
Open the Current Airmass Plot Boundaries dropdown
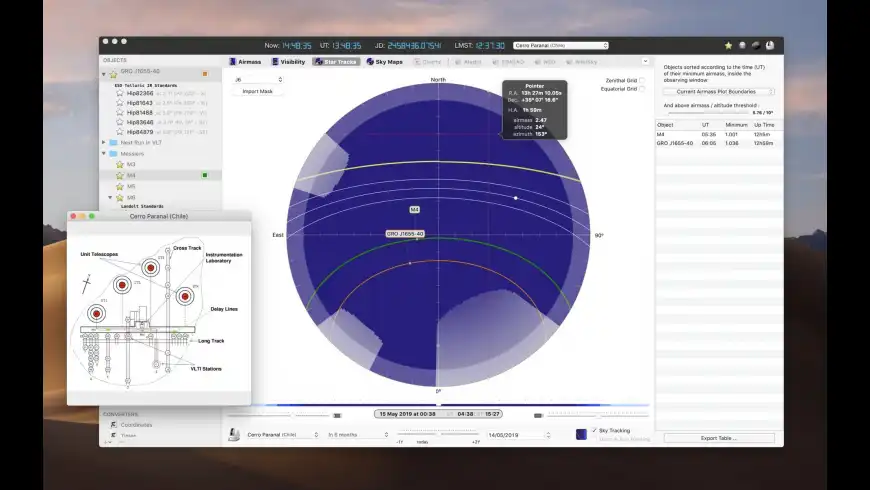[x=718, y=91]
